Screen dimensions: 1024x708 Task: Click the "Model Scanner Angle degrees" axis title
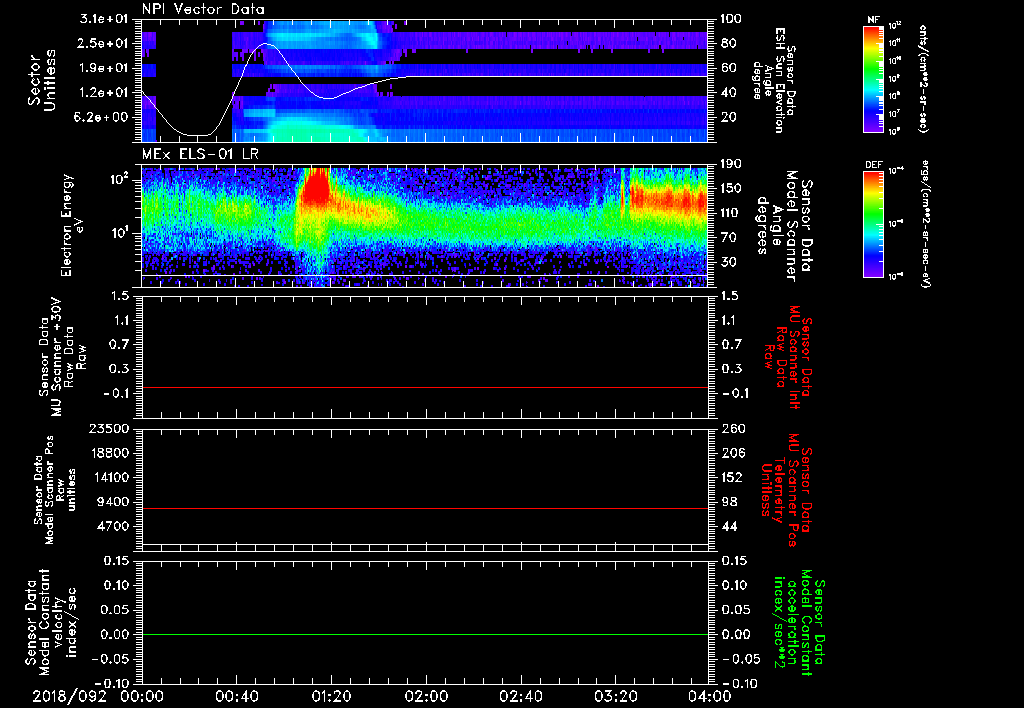(x=775, y=225)
